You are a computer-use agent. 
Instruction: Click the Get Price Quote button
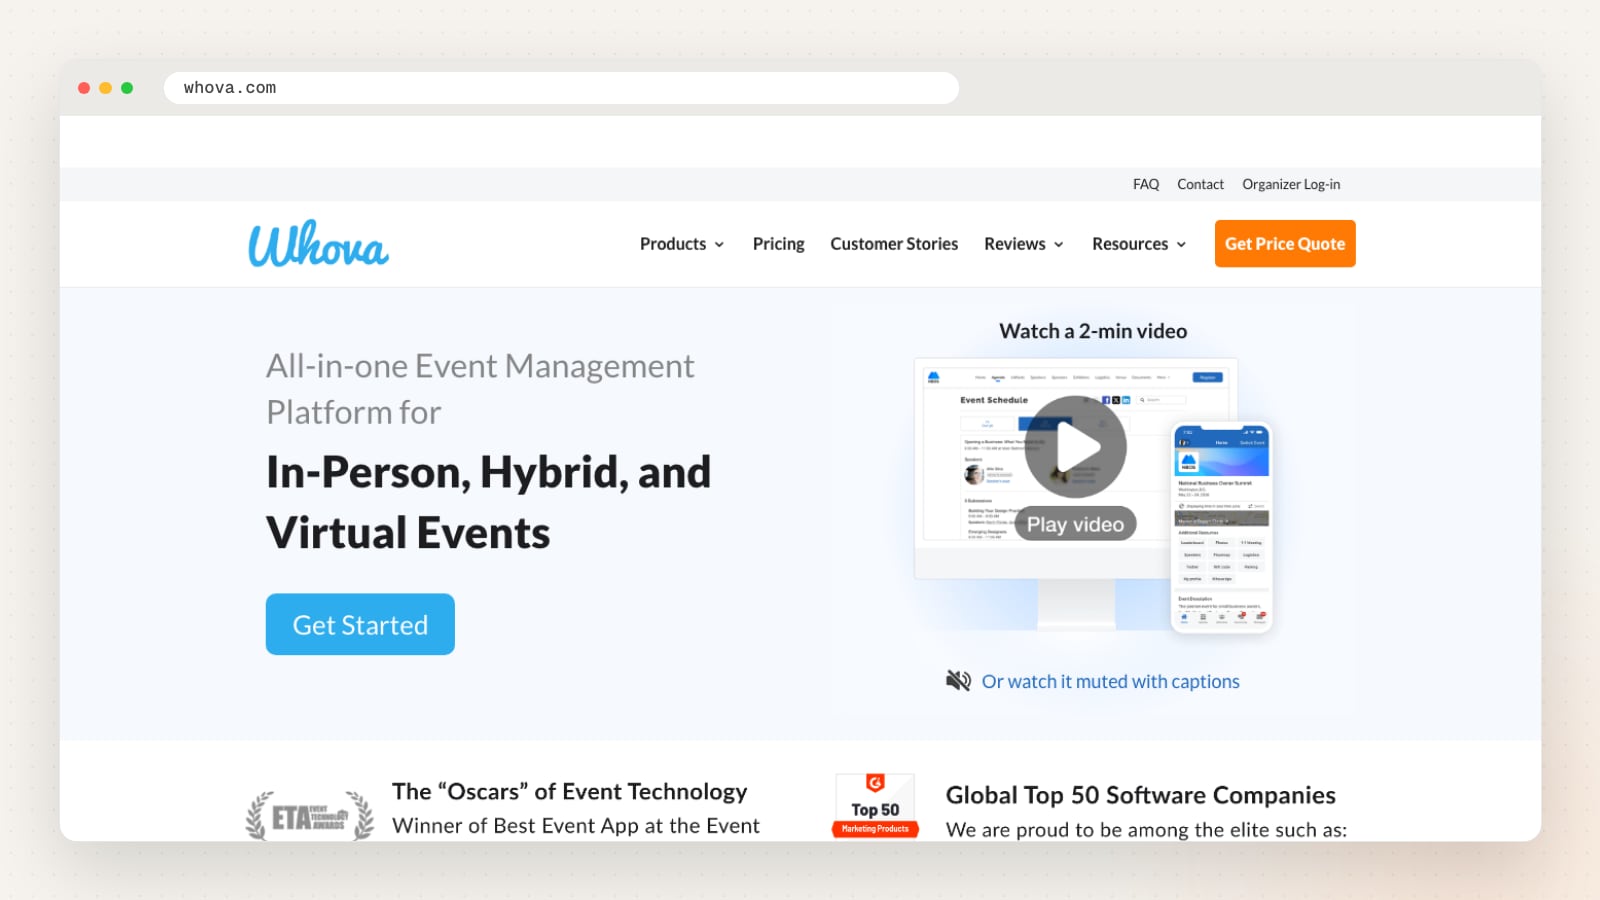[x=1285, y=244]
